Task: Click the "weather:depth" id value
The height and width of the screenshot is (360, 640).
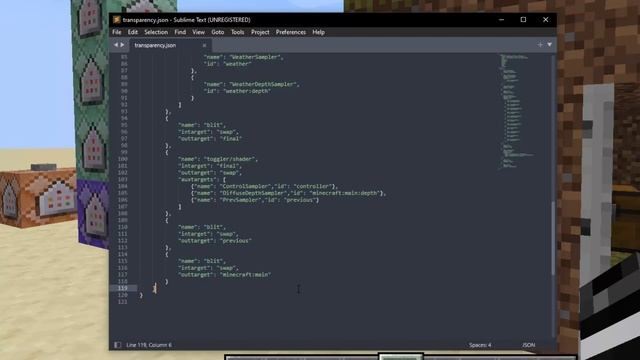Action: coord(247,91)
